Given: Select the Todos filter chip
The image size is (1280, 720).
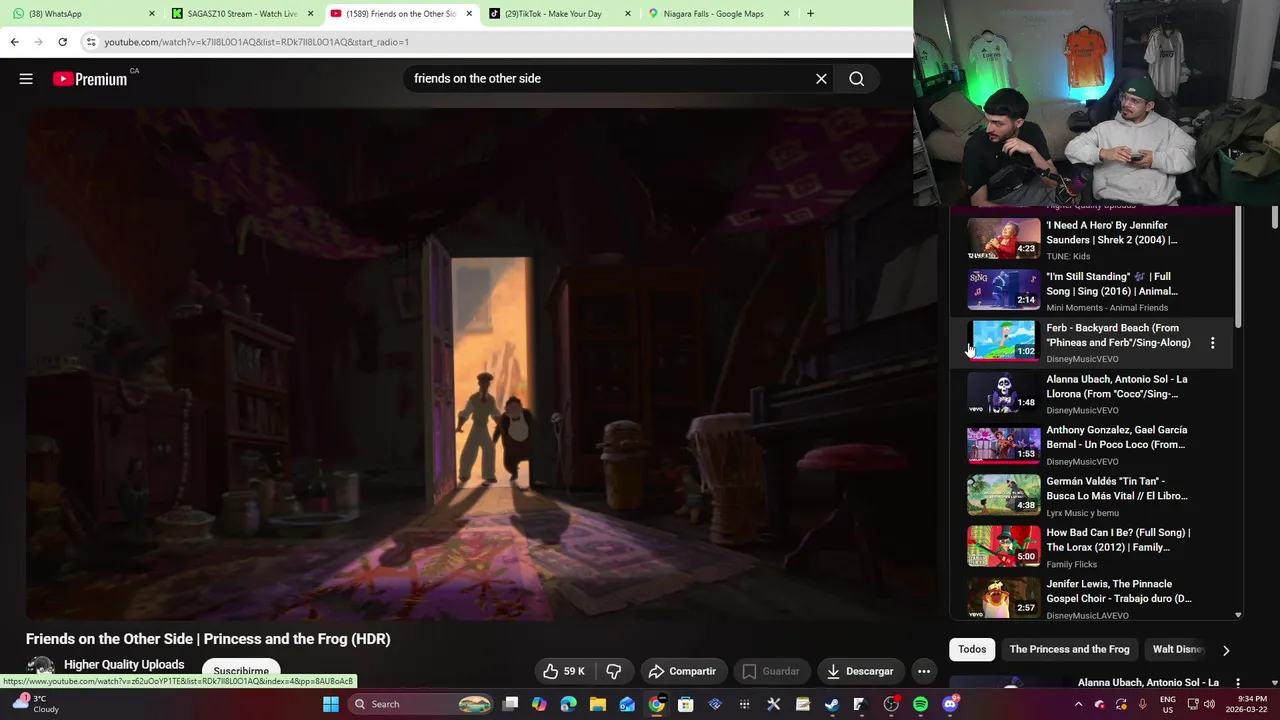Looking at the screenshot, I should click(972, 649).
